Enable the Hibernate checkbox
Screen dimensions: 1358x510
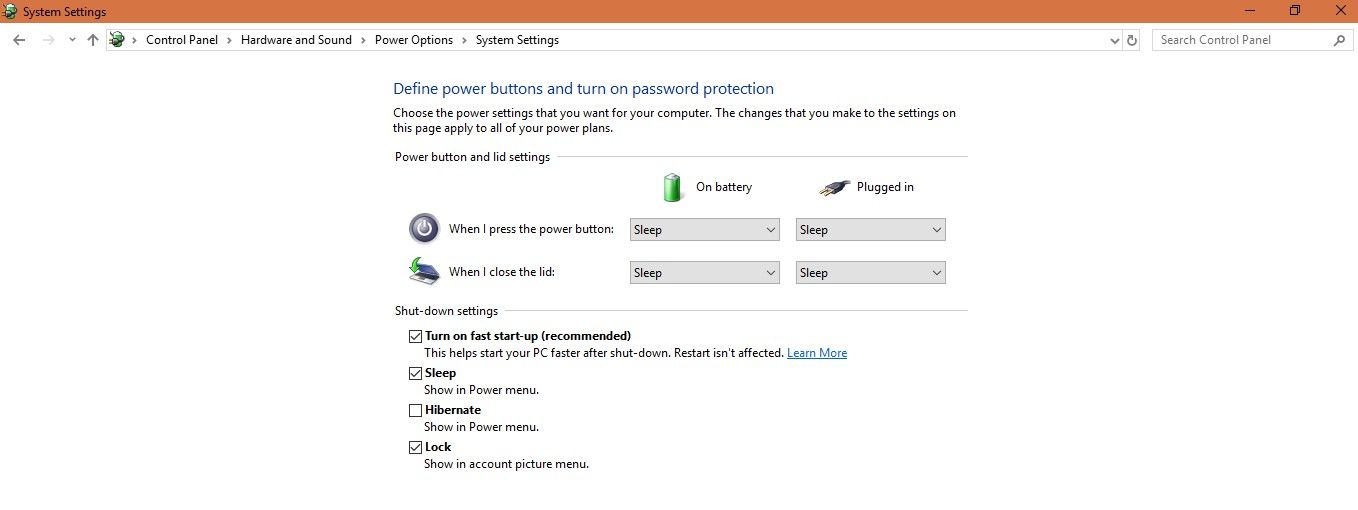pyautogui.click(x=415, y=410)
